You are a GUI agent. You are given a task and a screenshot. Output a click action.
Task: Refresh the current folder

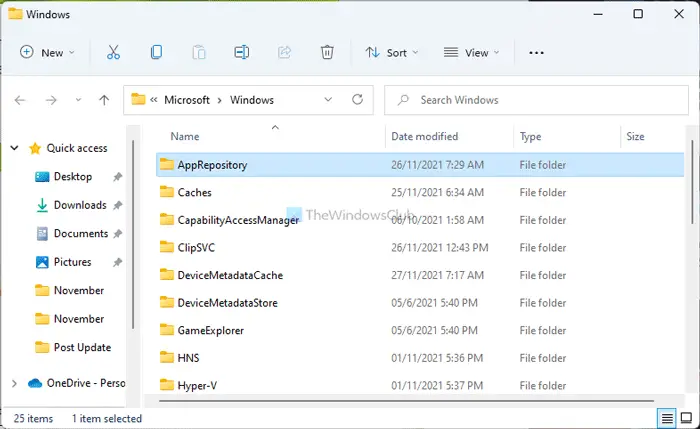(x=357, y=100)
